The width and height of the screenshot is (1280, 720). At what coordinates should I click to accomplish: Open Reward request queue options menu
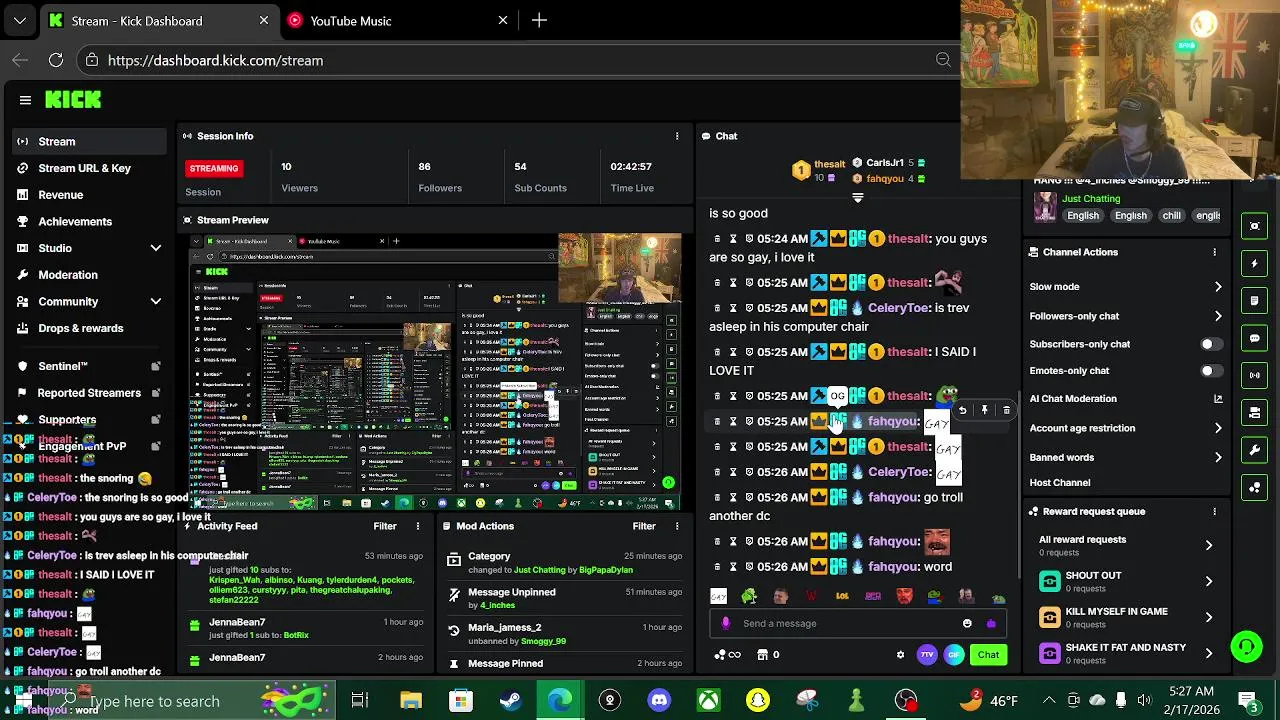pos(1215,511)
